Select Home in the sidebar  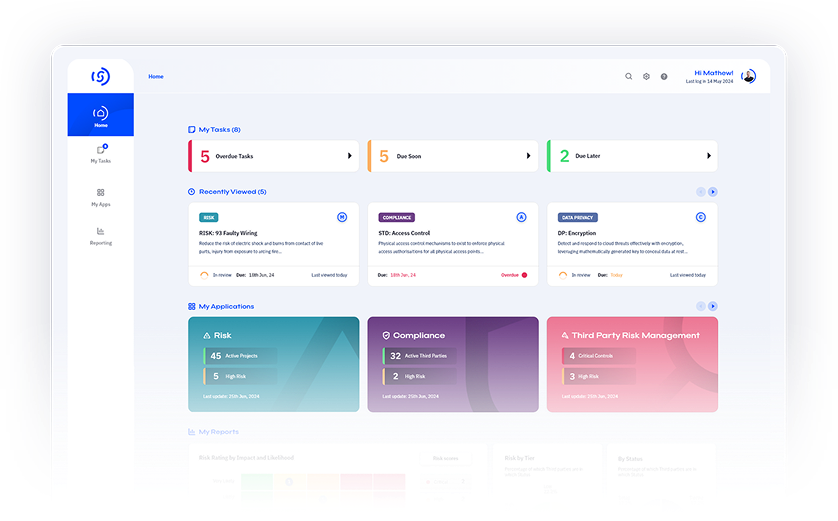click(x=101, y=116)
